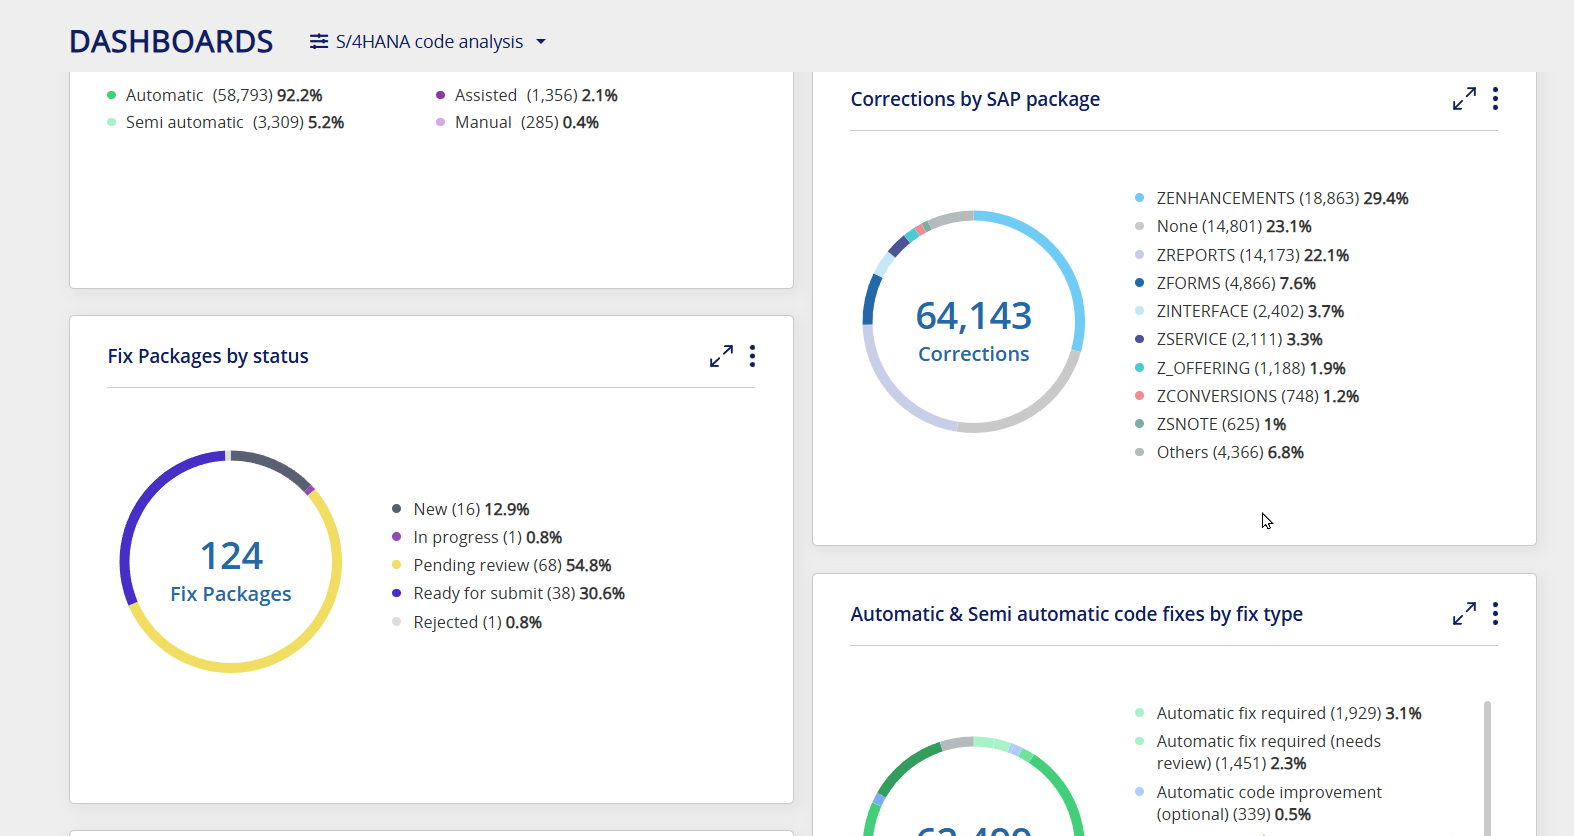The image size is (1574, 836).
Task: Open Automatic & Semi automatic fixes kebab menu
Action: pyautogui.click(x=1495, y=614)
